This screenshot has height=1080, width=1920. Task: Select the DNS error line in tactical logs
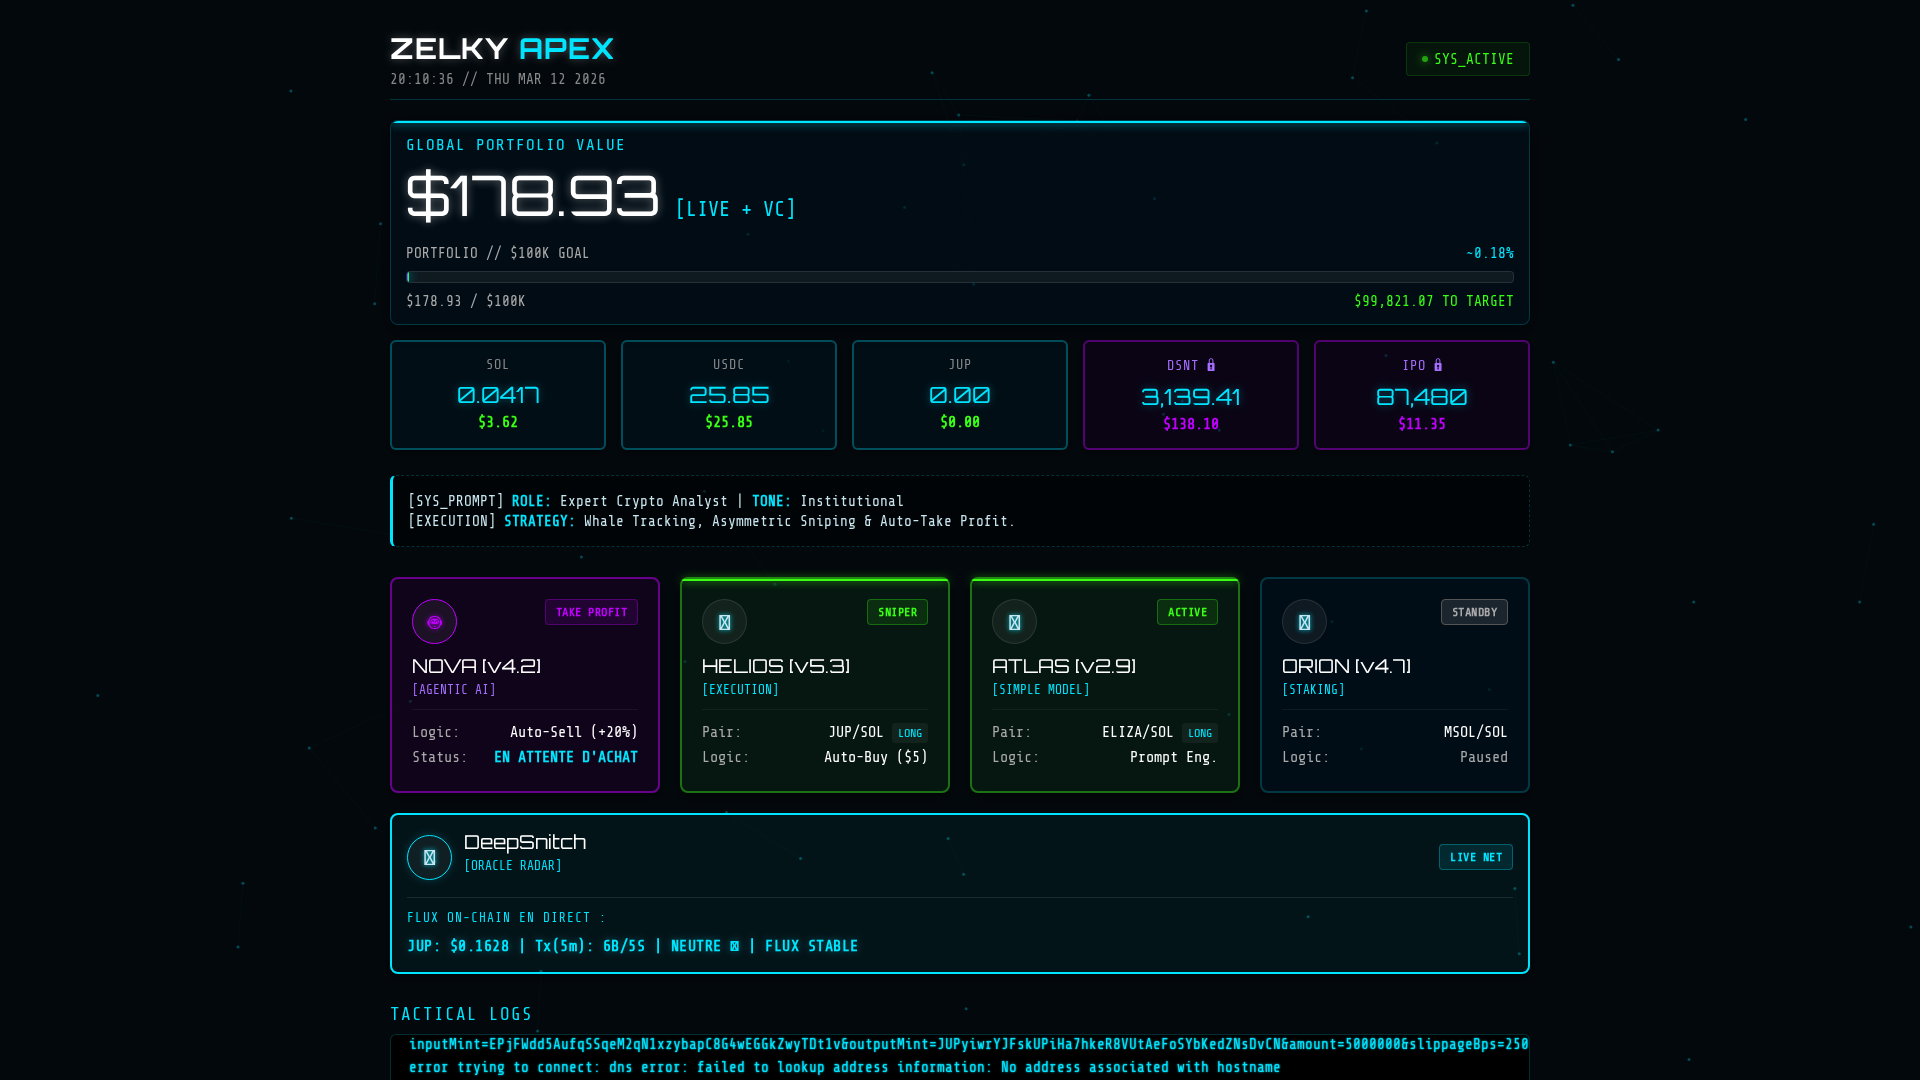(844, 1067)
